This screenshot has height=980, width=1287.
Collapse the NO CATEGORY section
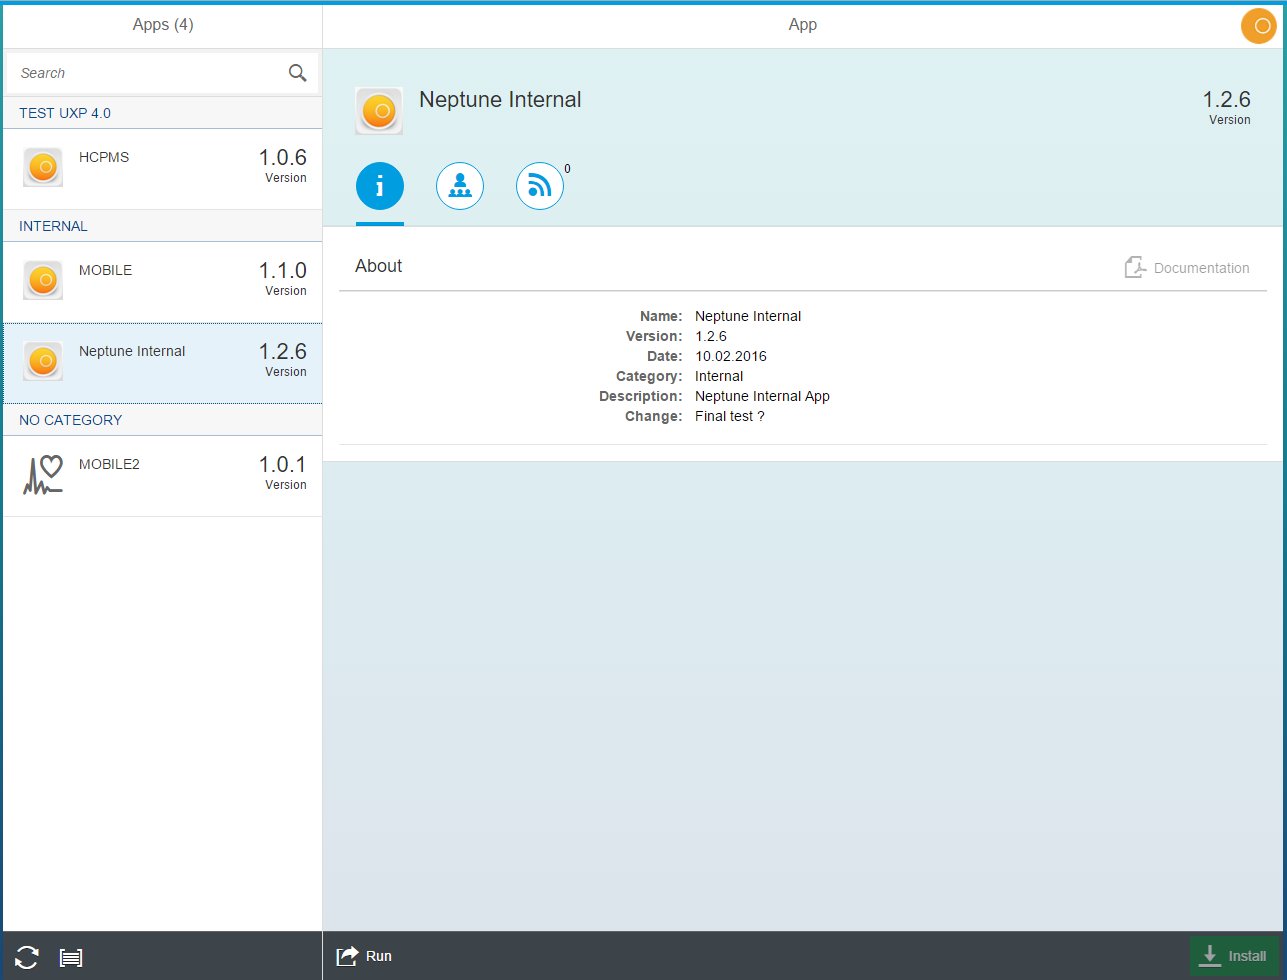coord(161,419)
